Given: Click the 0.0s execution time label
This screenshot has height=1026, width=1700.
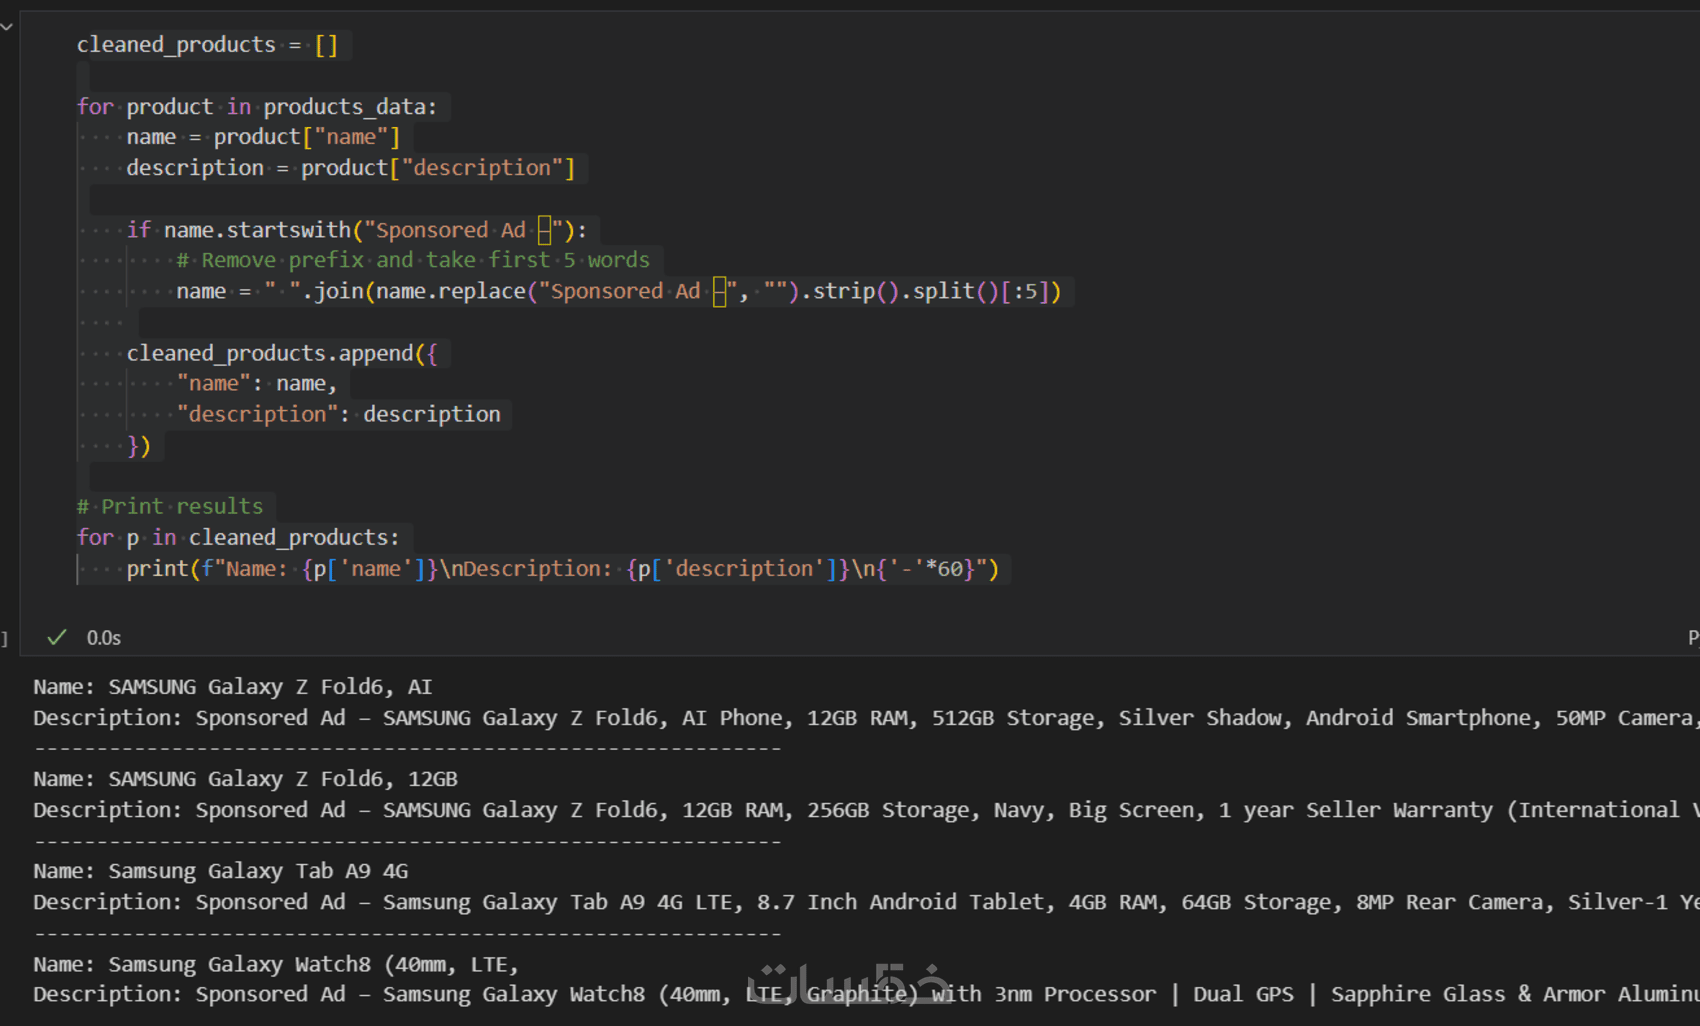Looking at the screenshot, I should coord(104,638).
